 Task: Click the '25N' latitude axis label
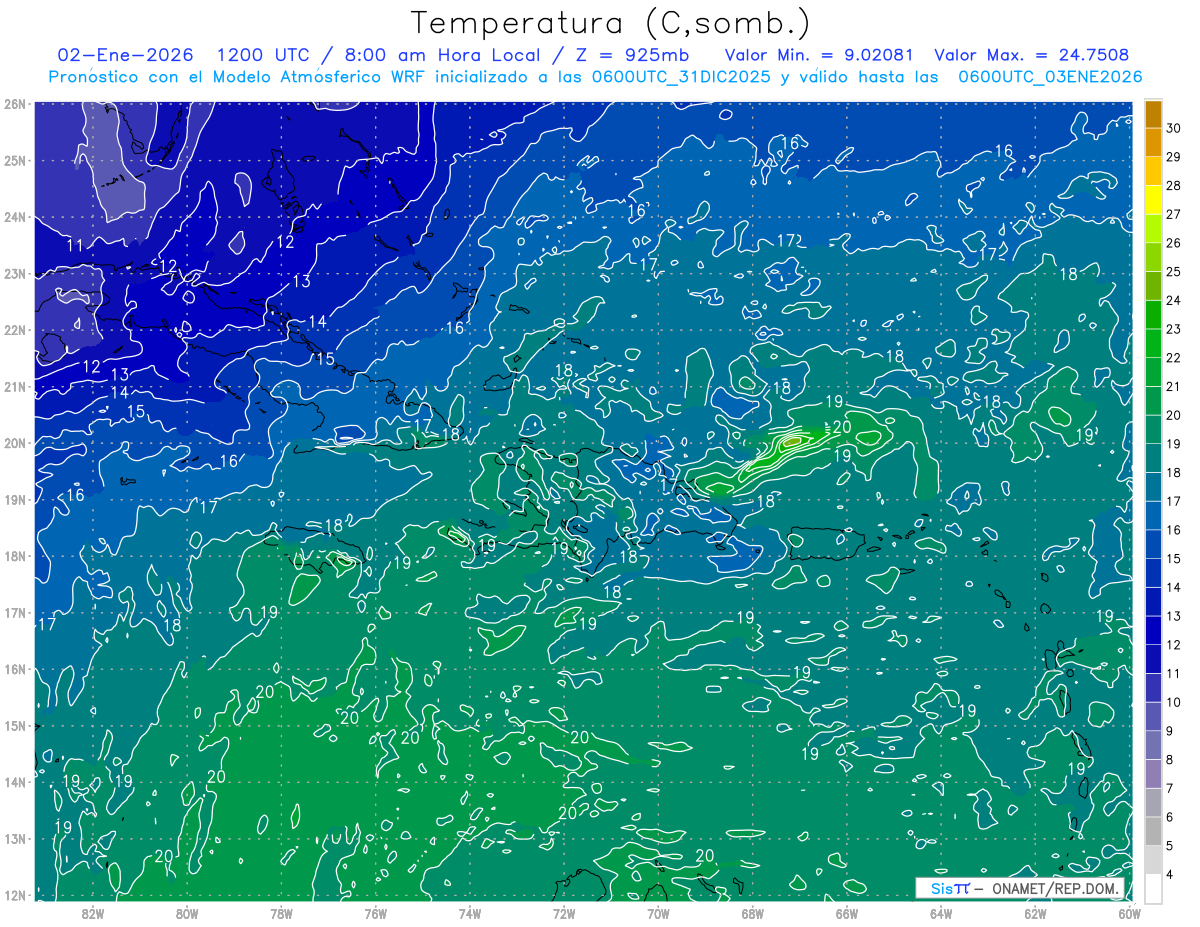pyautogui.click(x=14, y=160)
